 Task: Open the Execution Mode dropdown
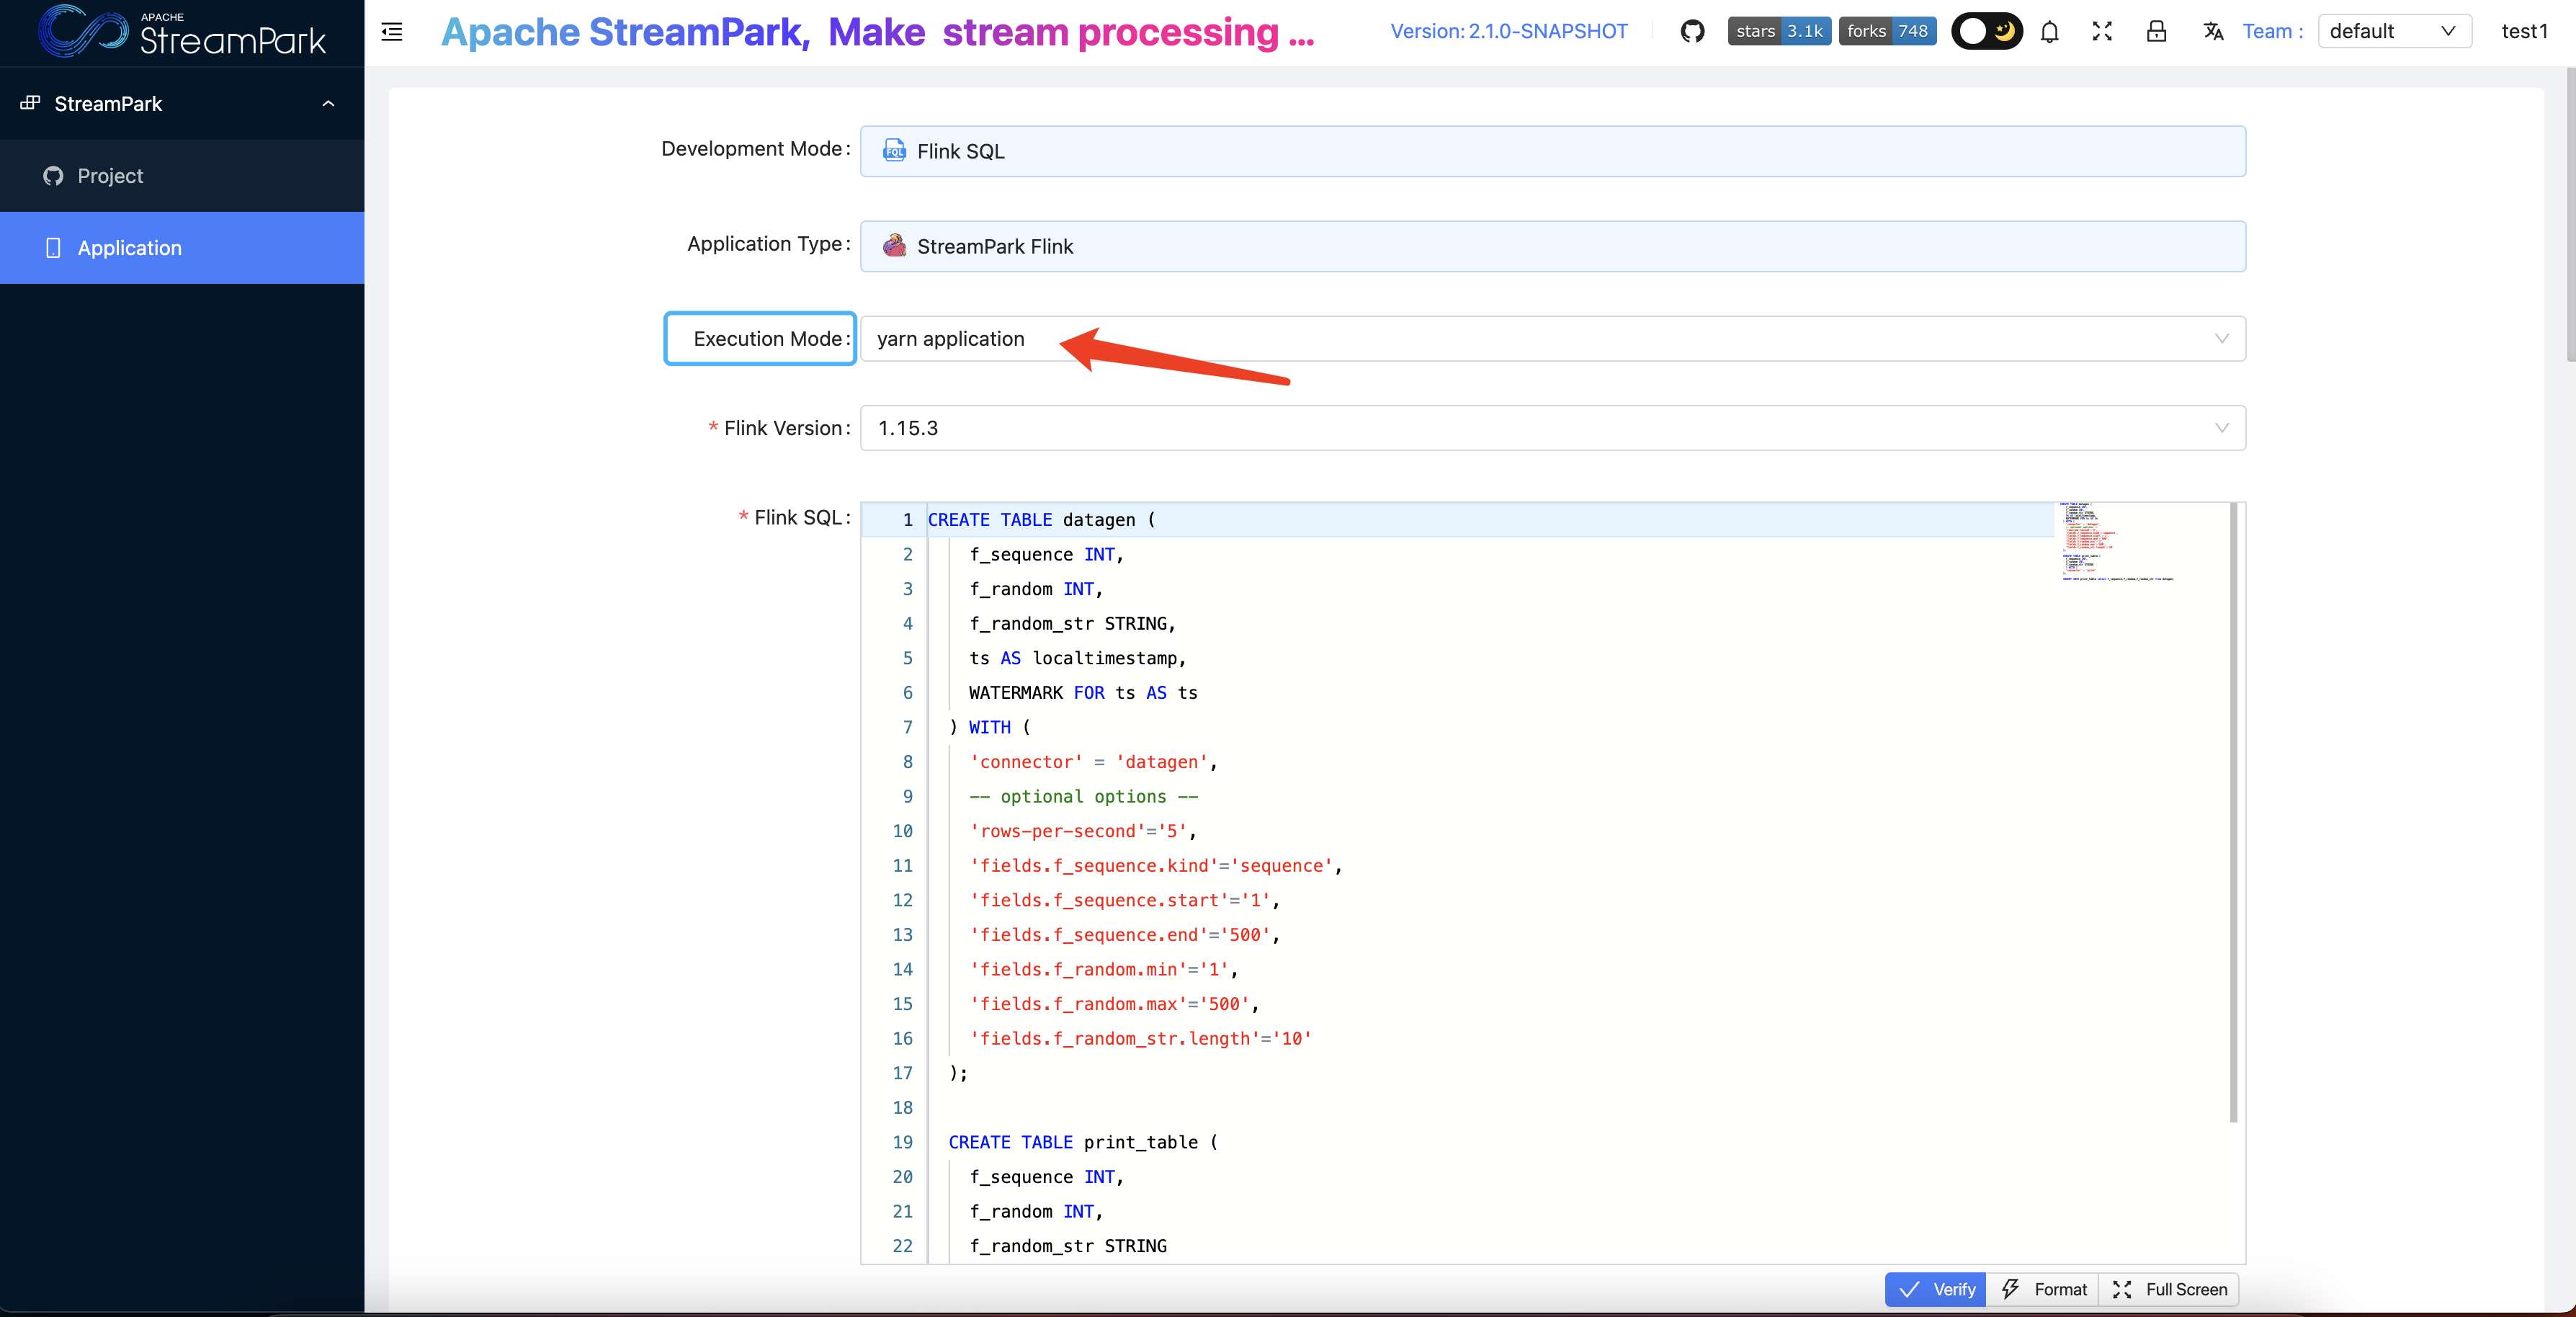[x=1552, y=339]
